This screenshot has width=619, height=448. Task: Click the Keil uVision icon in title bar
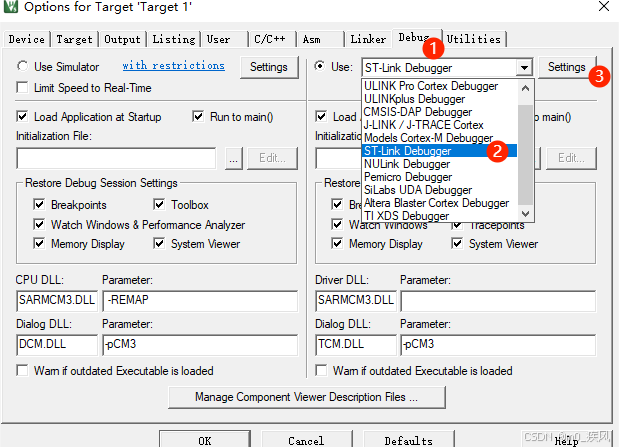click(11, 6)
